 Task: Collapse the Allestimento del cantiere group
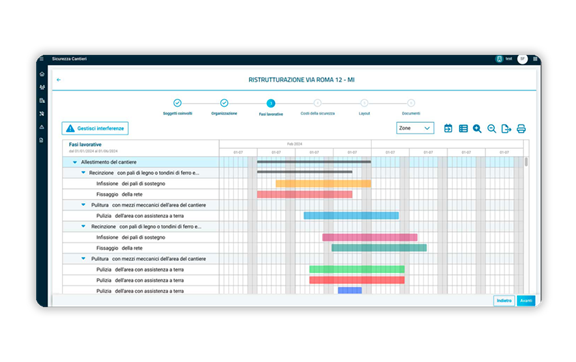coord(75,162)
